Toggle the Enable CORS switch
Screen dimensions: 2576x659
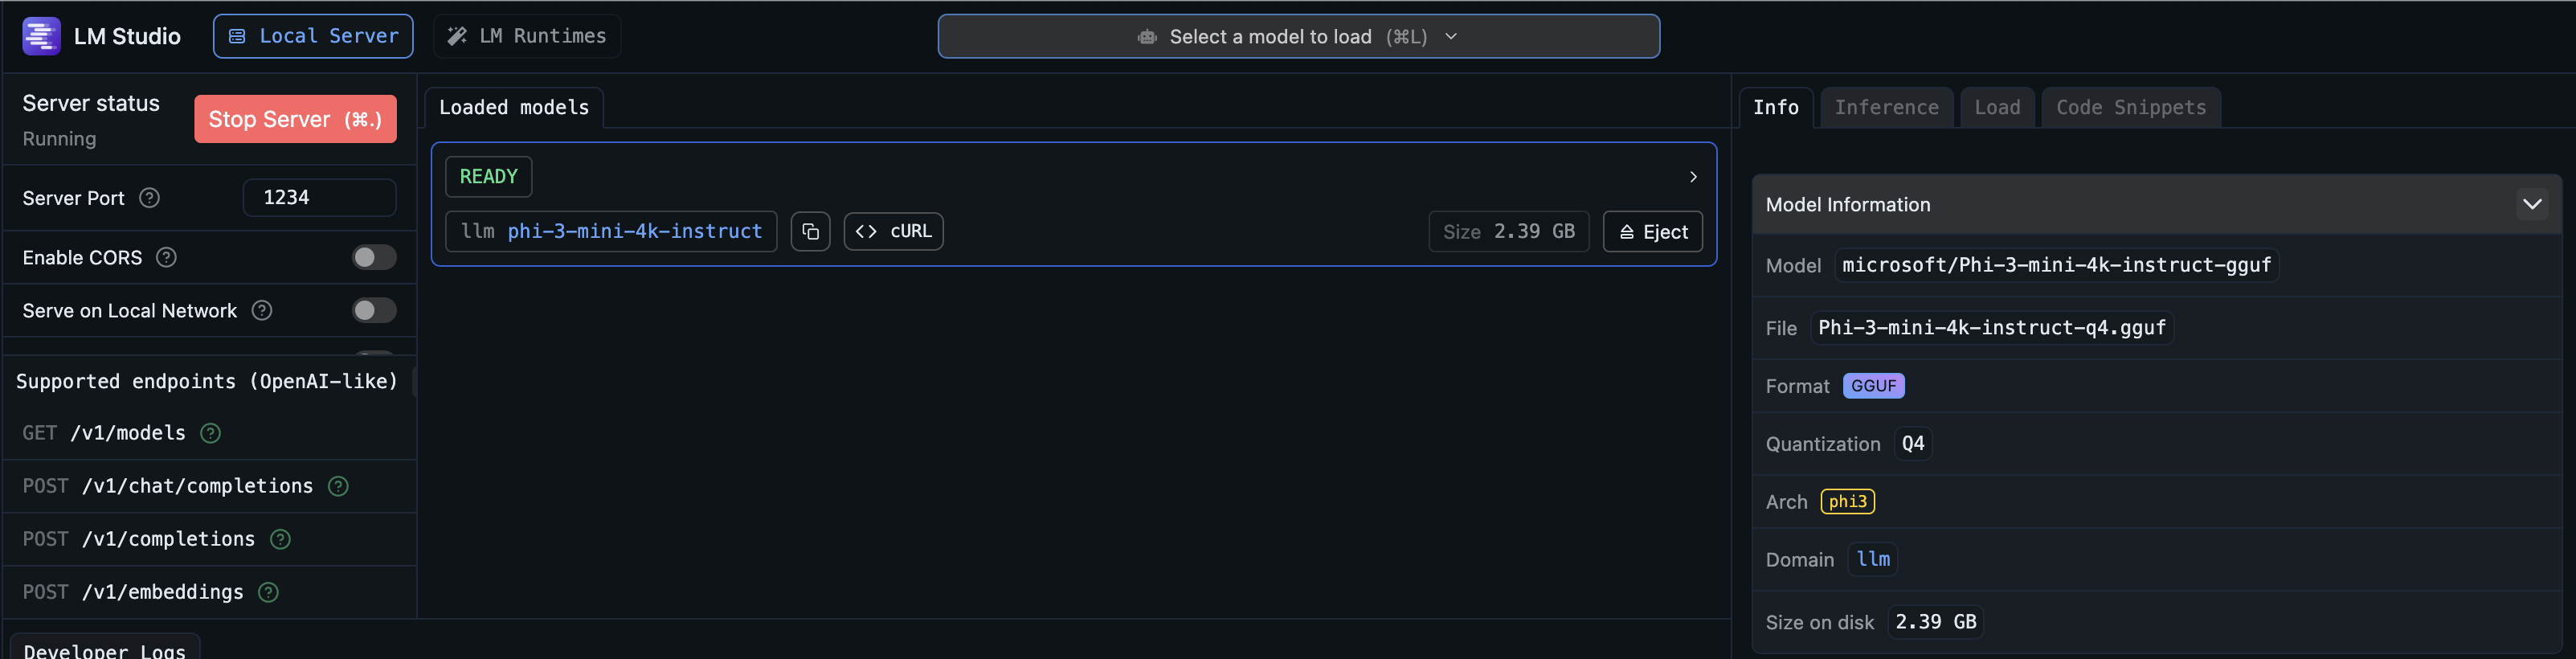[x=374, y=257]
